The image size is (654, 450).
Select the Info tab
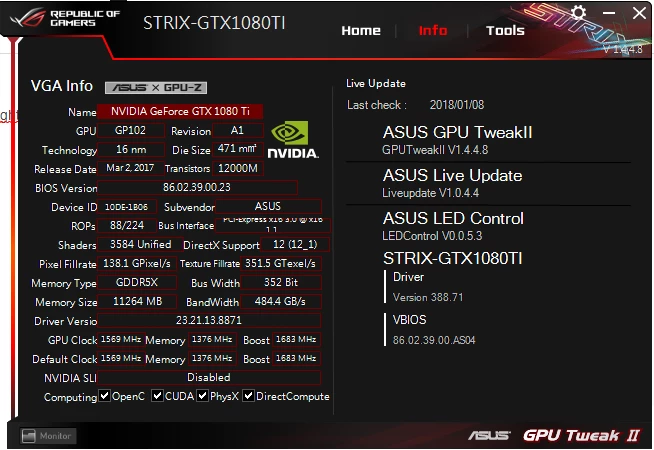pos(433,30)
